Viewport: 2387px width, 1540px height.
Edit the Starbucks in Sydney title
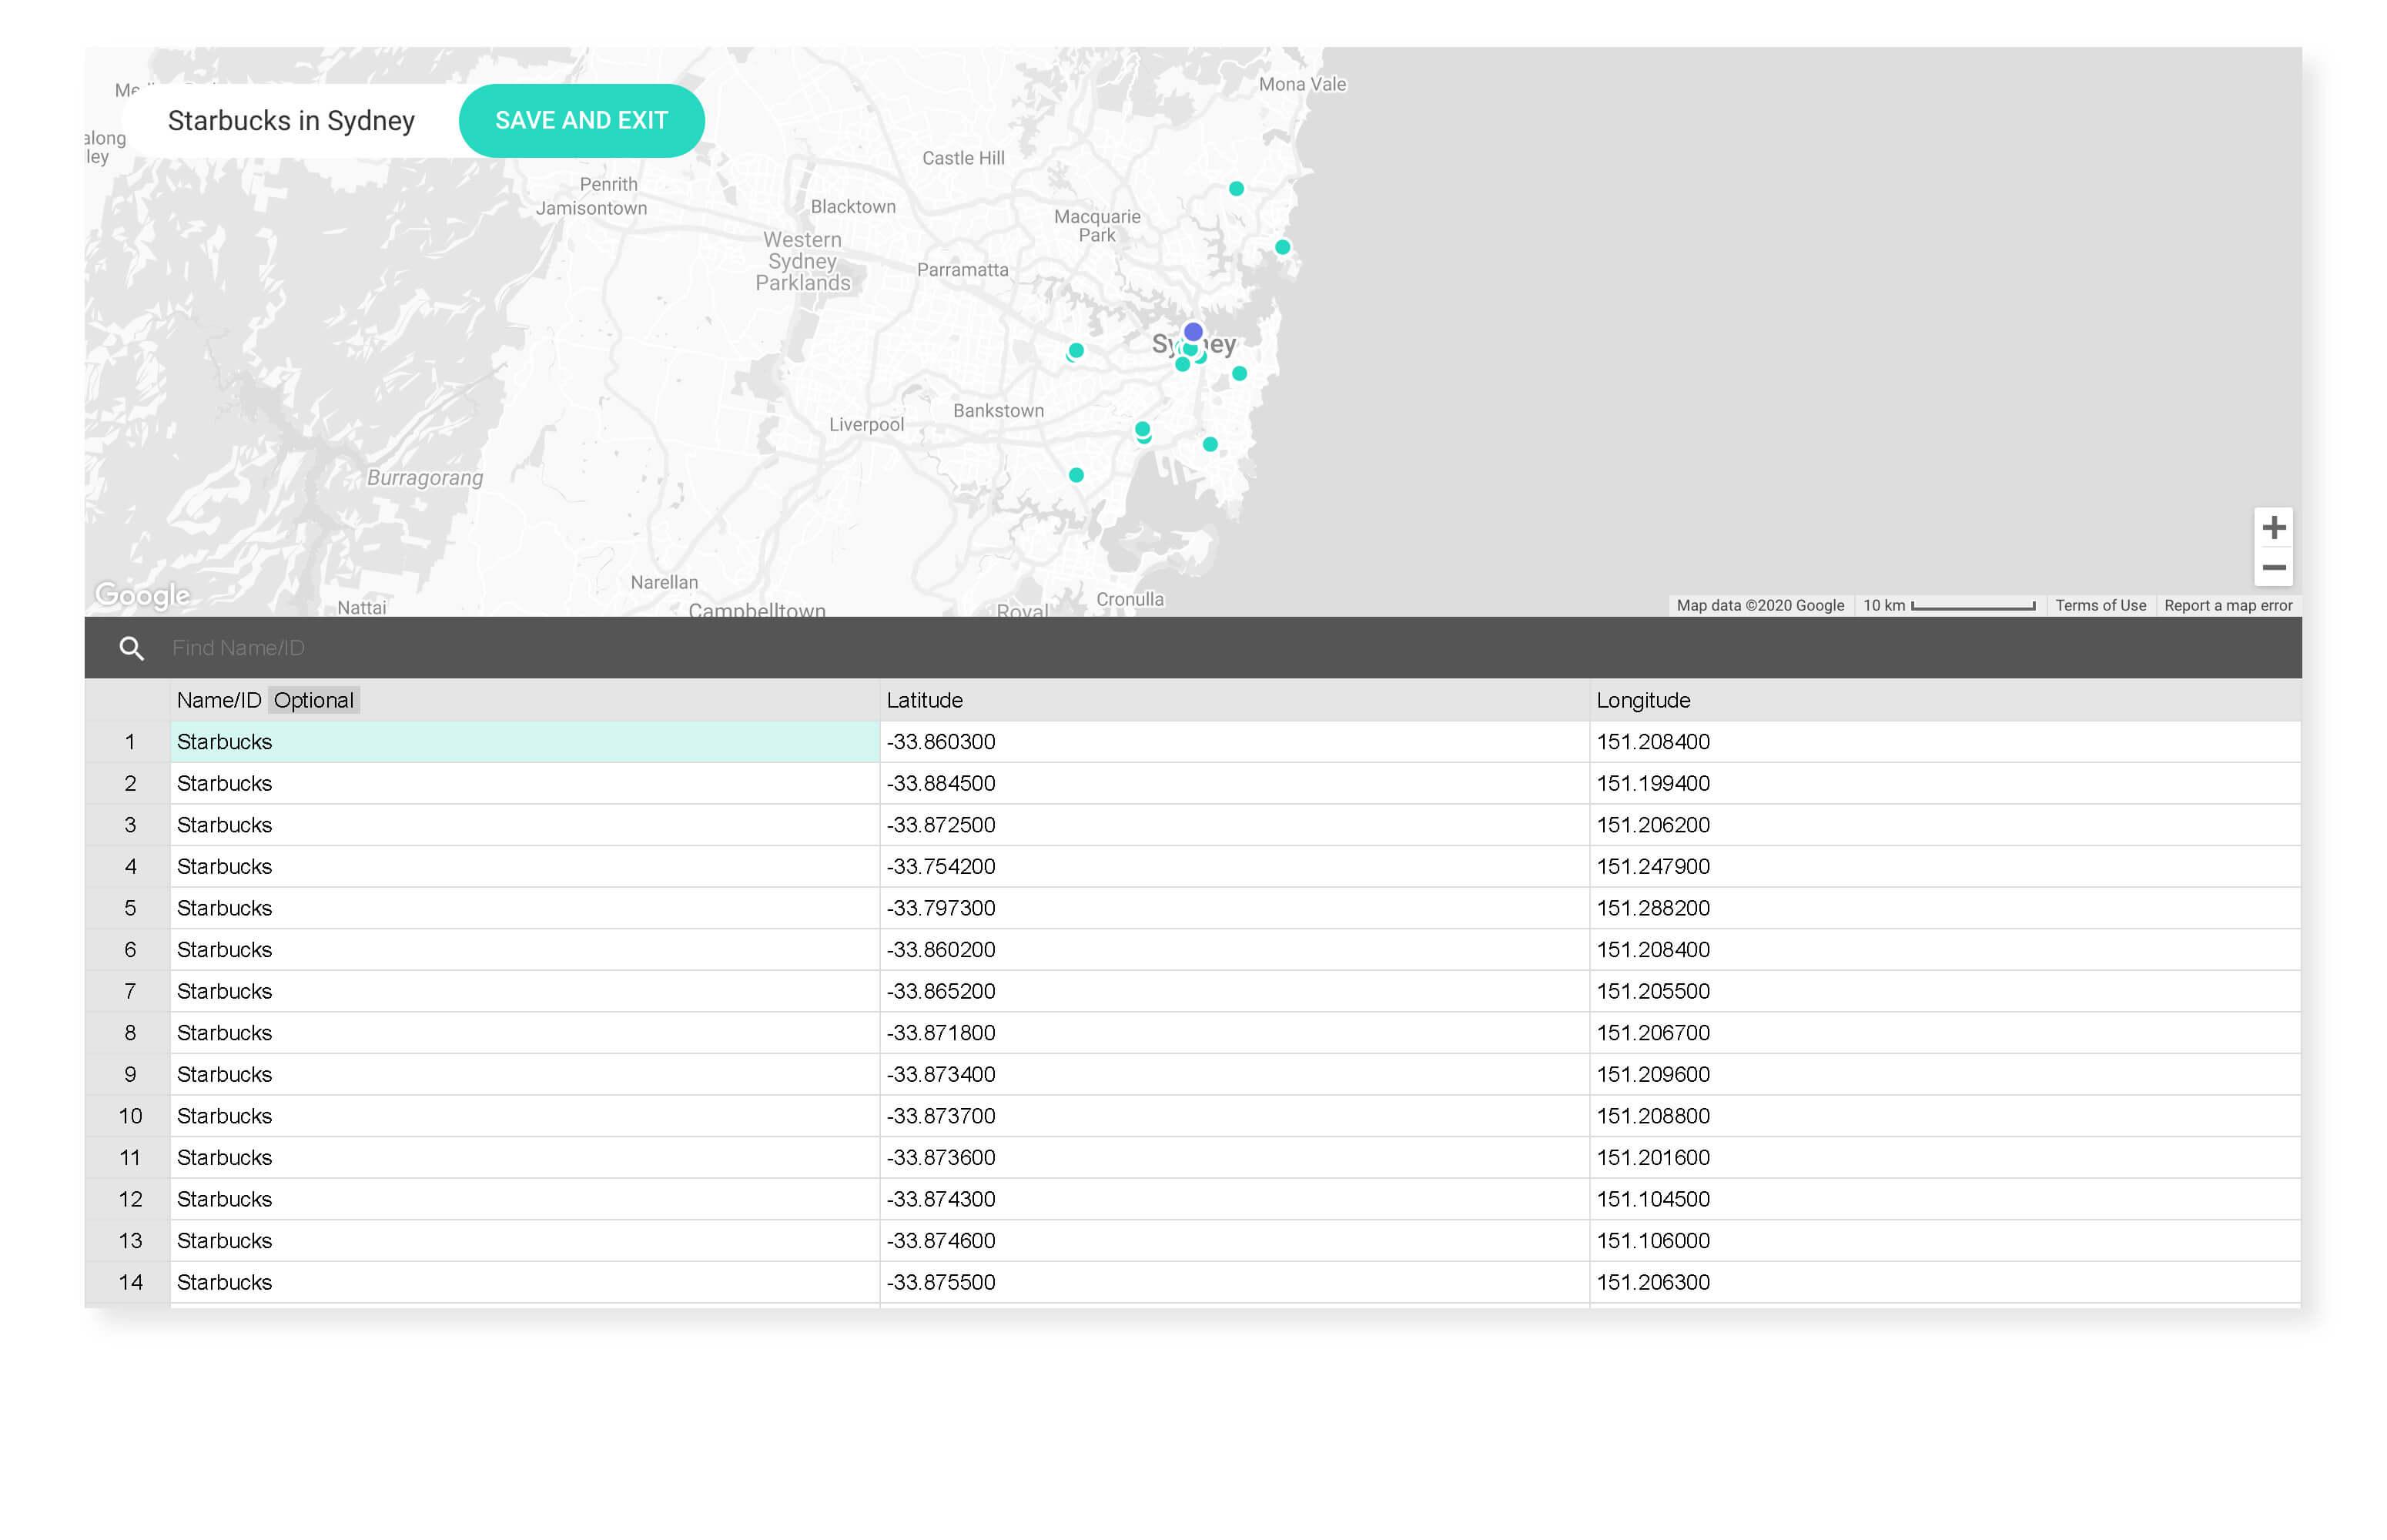click(291, 120)
